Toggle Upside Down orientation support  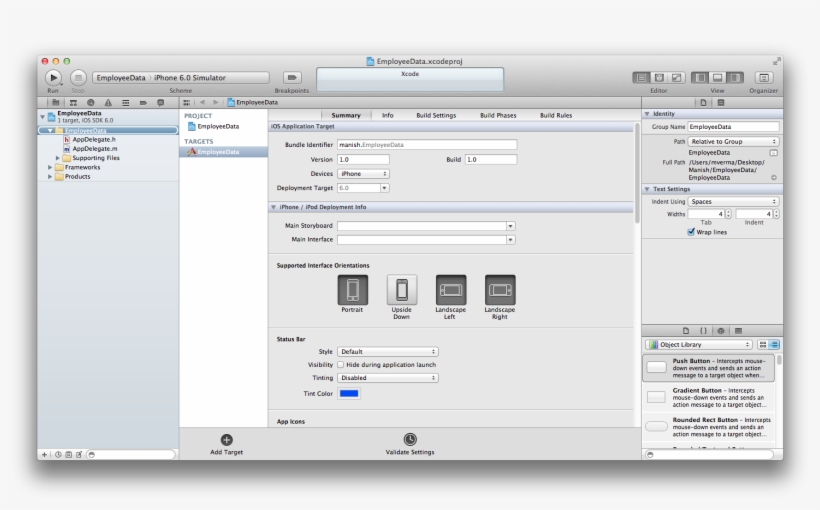pyautogui.click(x=402, y=290)
